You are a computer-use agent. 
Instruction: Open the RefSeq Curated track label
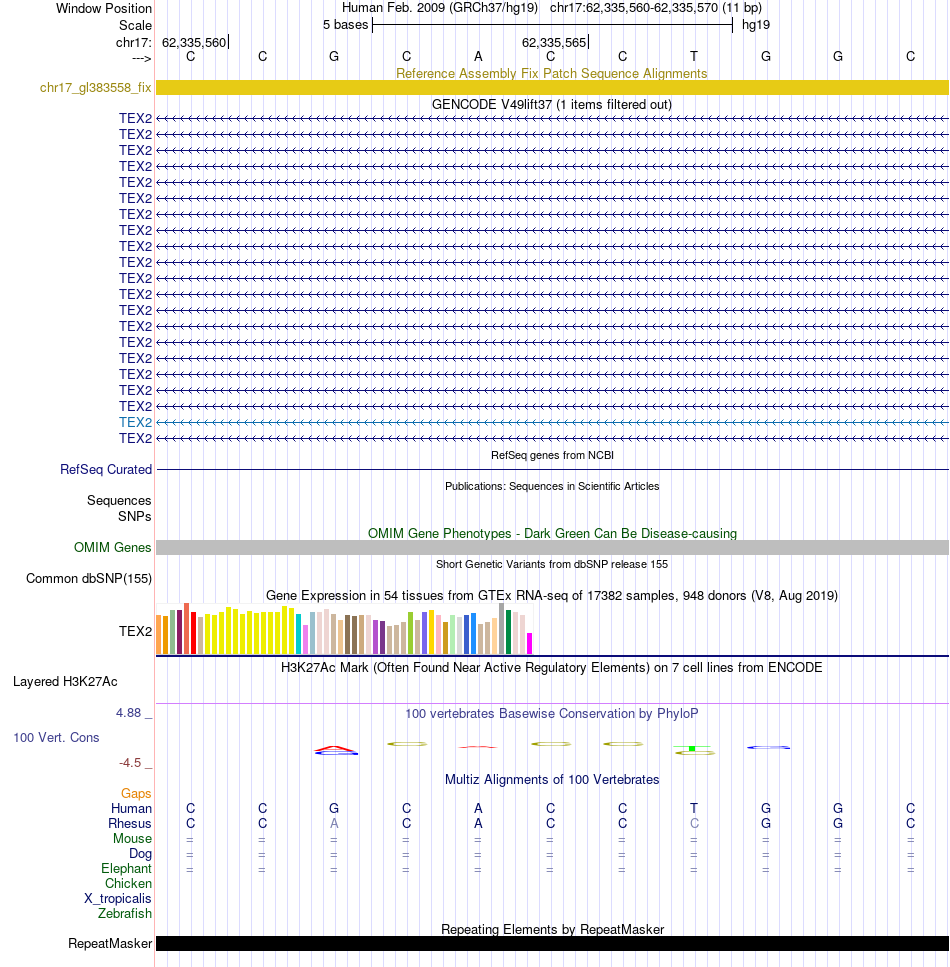point(105,469)
